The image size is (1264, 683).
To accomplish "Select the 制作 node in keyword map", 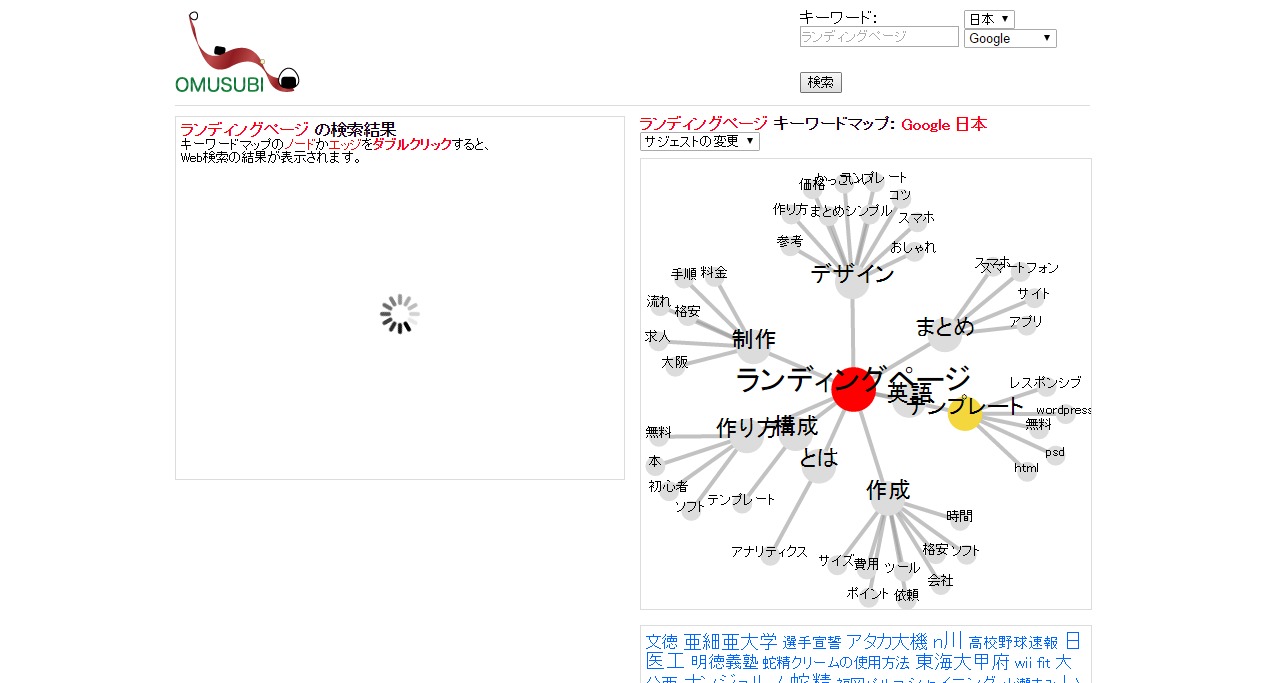I will [754, 346].
